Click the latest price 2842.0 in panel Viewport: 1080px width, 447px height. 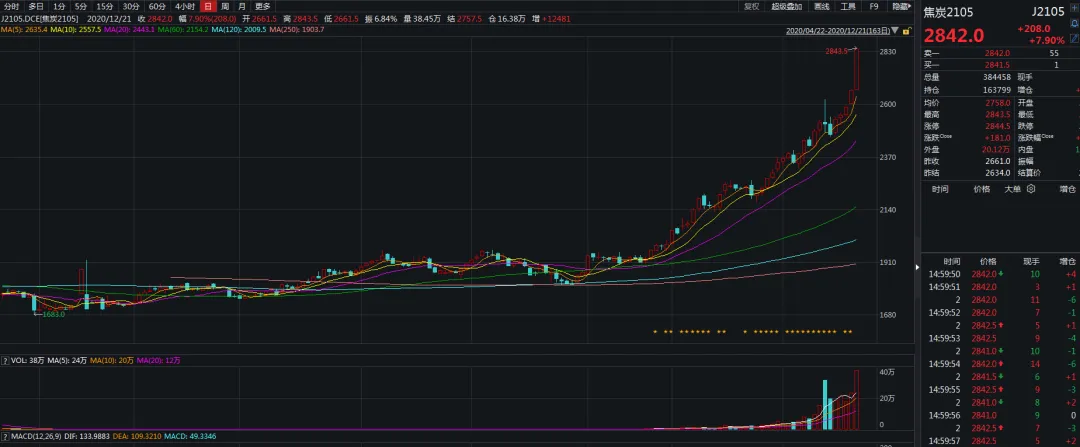click(953, 36)
